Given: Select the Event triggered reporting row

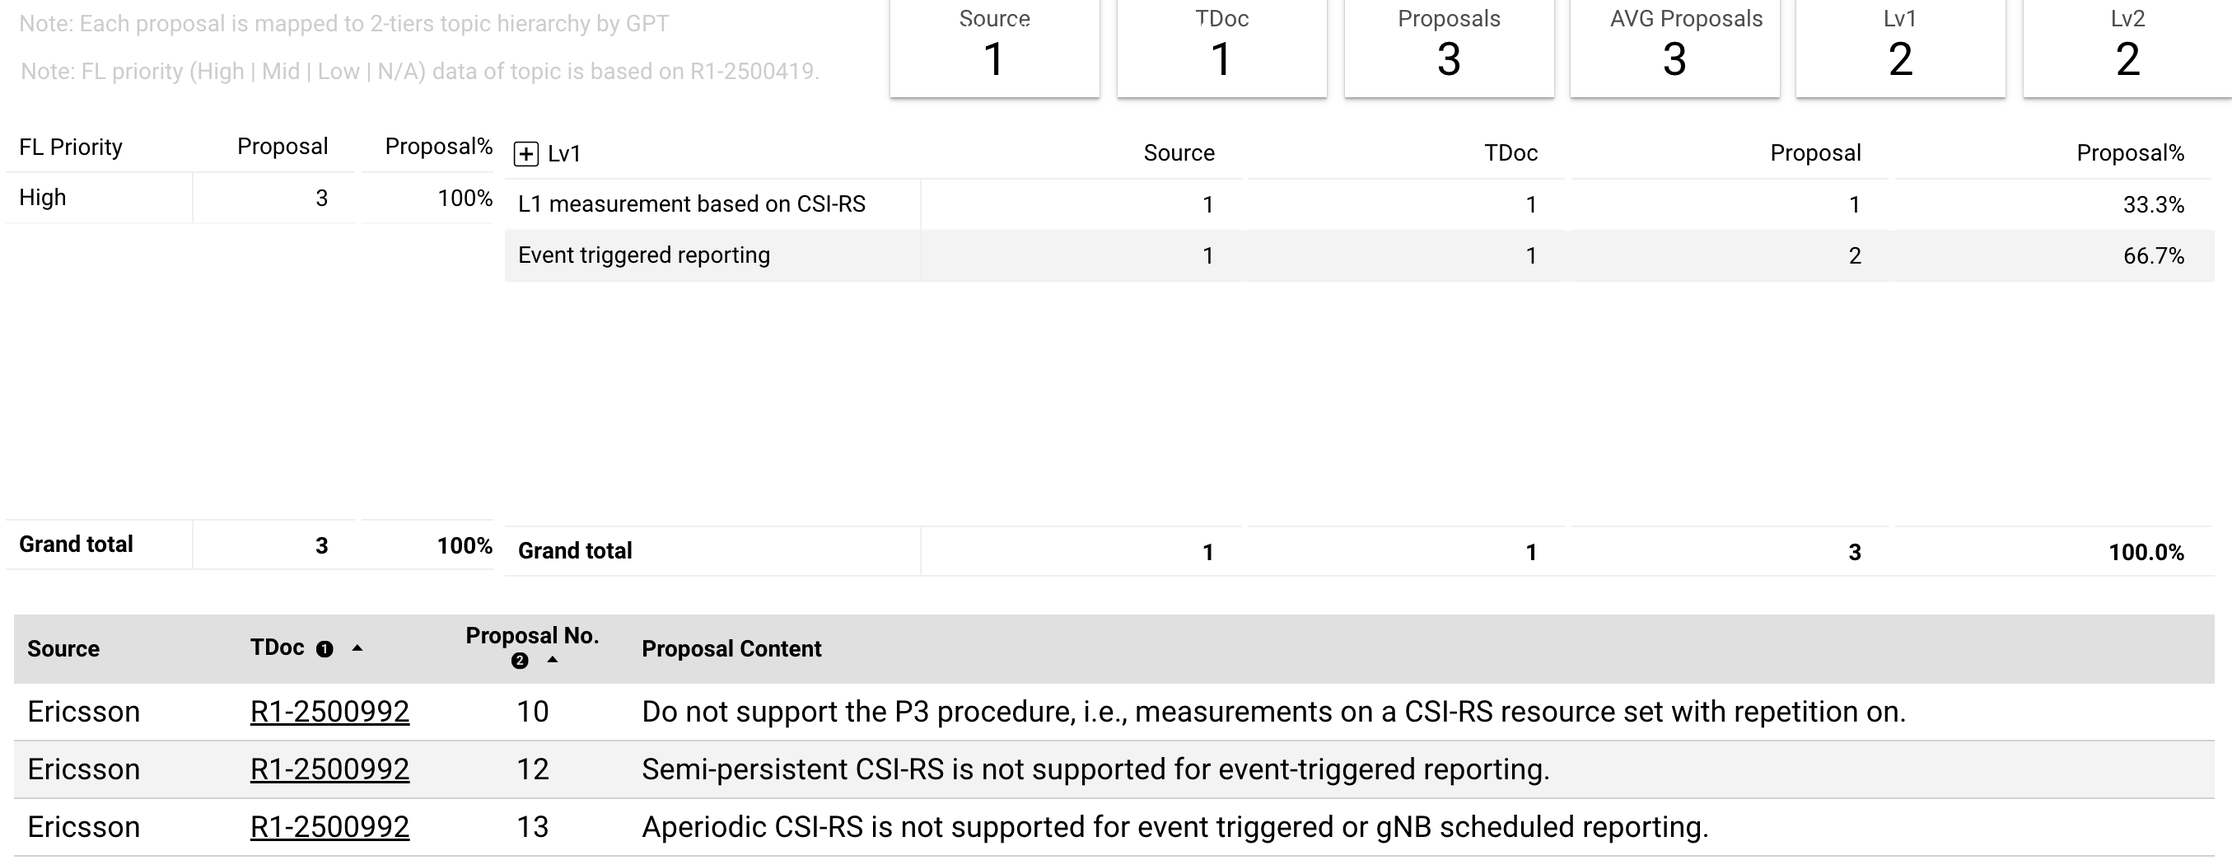Looking at the screenshot, I should 644,256.
